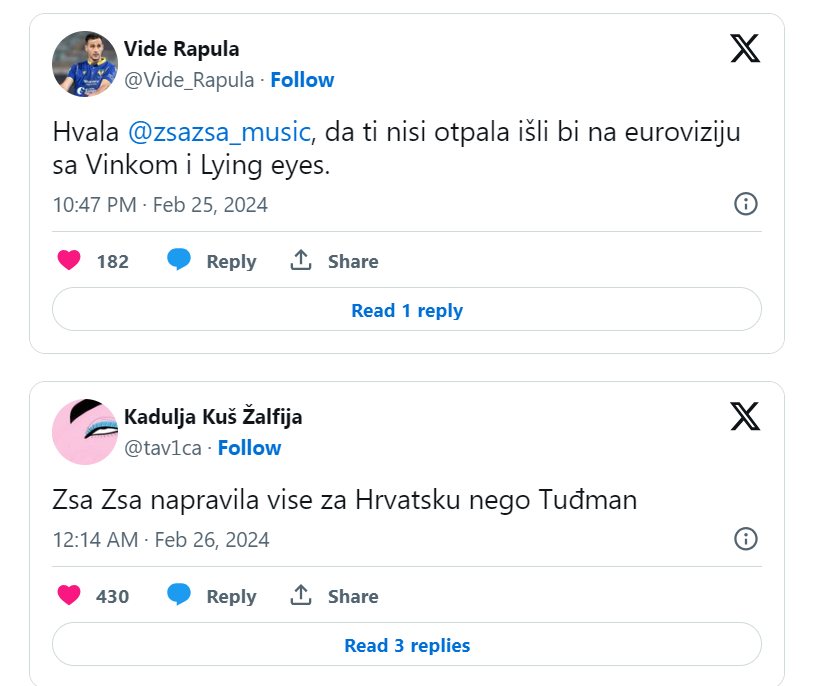Expand the "Read 1 reply" thread

pos(407,311)
